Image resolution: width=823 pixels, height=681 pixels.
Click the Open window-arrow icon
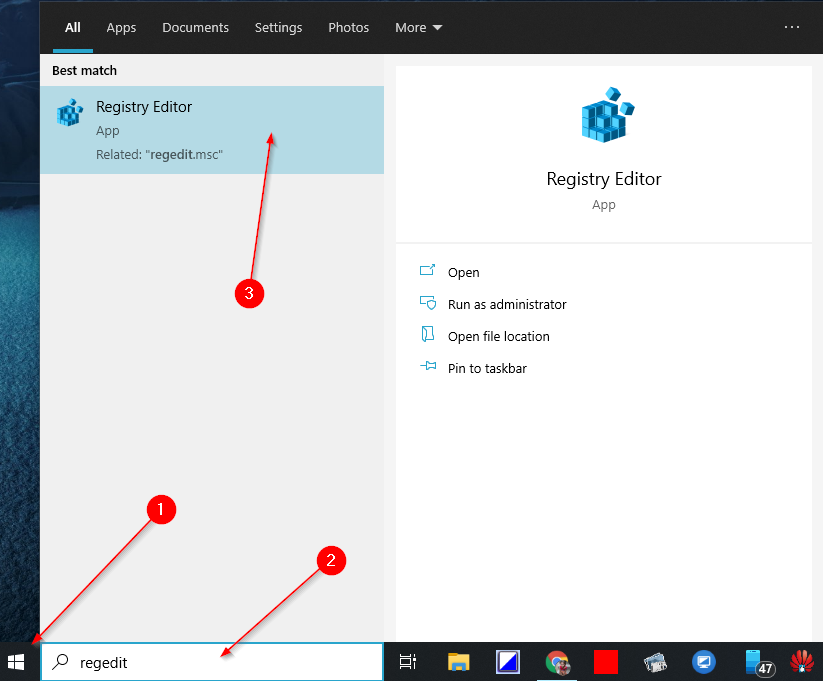[x=427, y=270]
